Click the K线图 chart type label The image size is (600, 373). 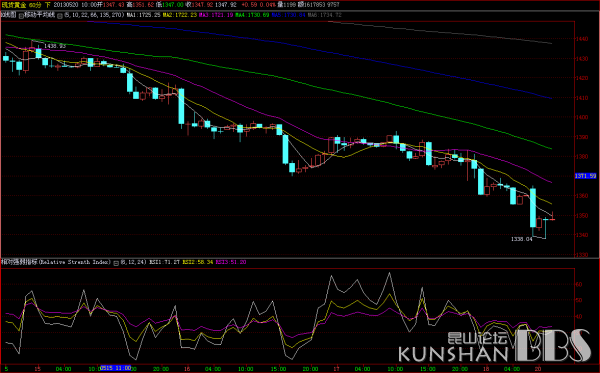point(8,15)
